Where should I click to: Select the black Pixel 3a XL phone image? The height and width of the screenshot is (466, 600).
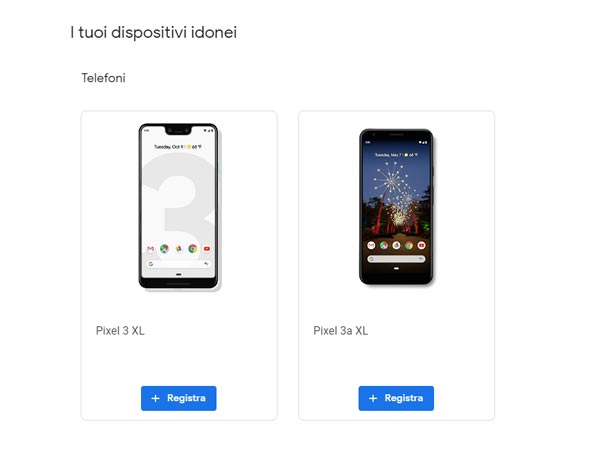click(396, 207)
